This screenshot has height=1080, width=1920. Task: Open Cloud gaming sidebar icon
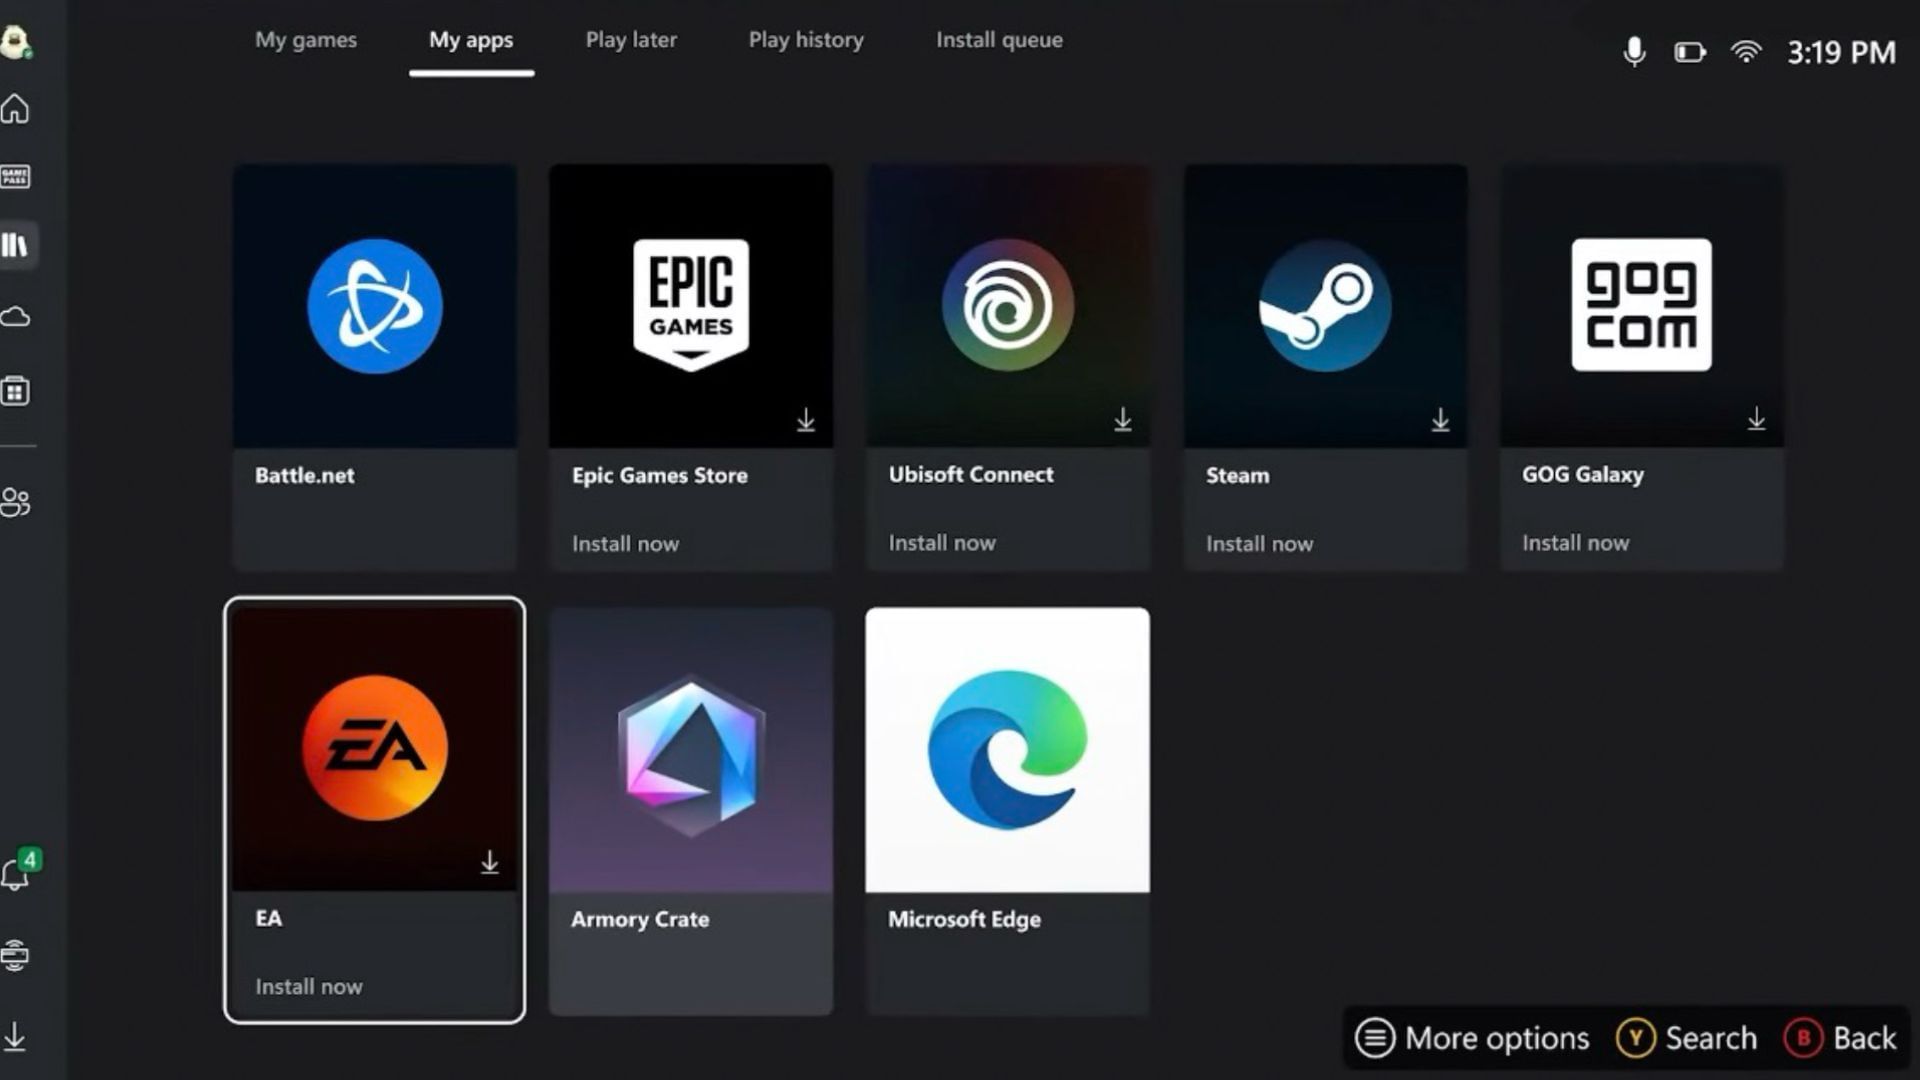[x=16, y=318]
